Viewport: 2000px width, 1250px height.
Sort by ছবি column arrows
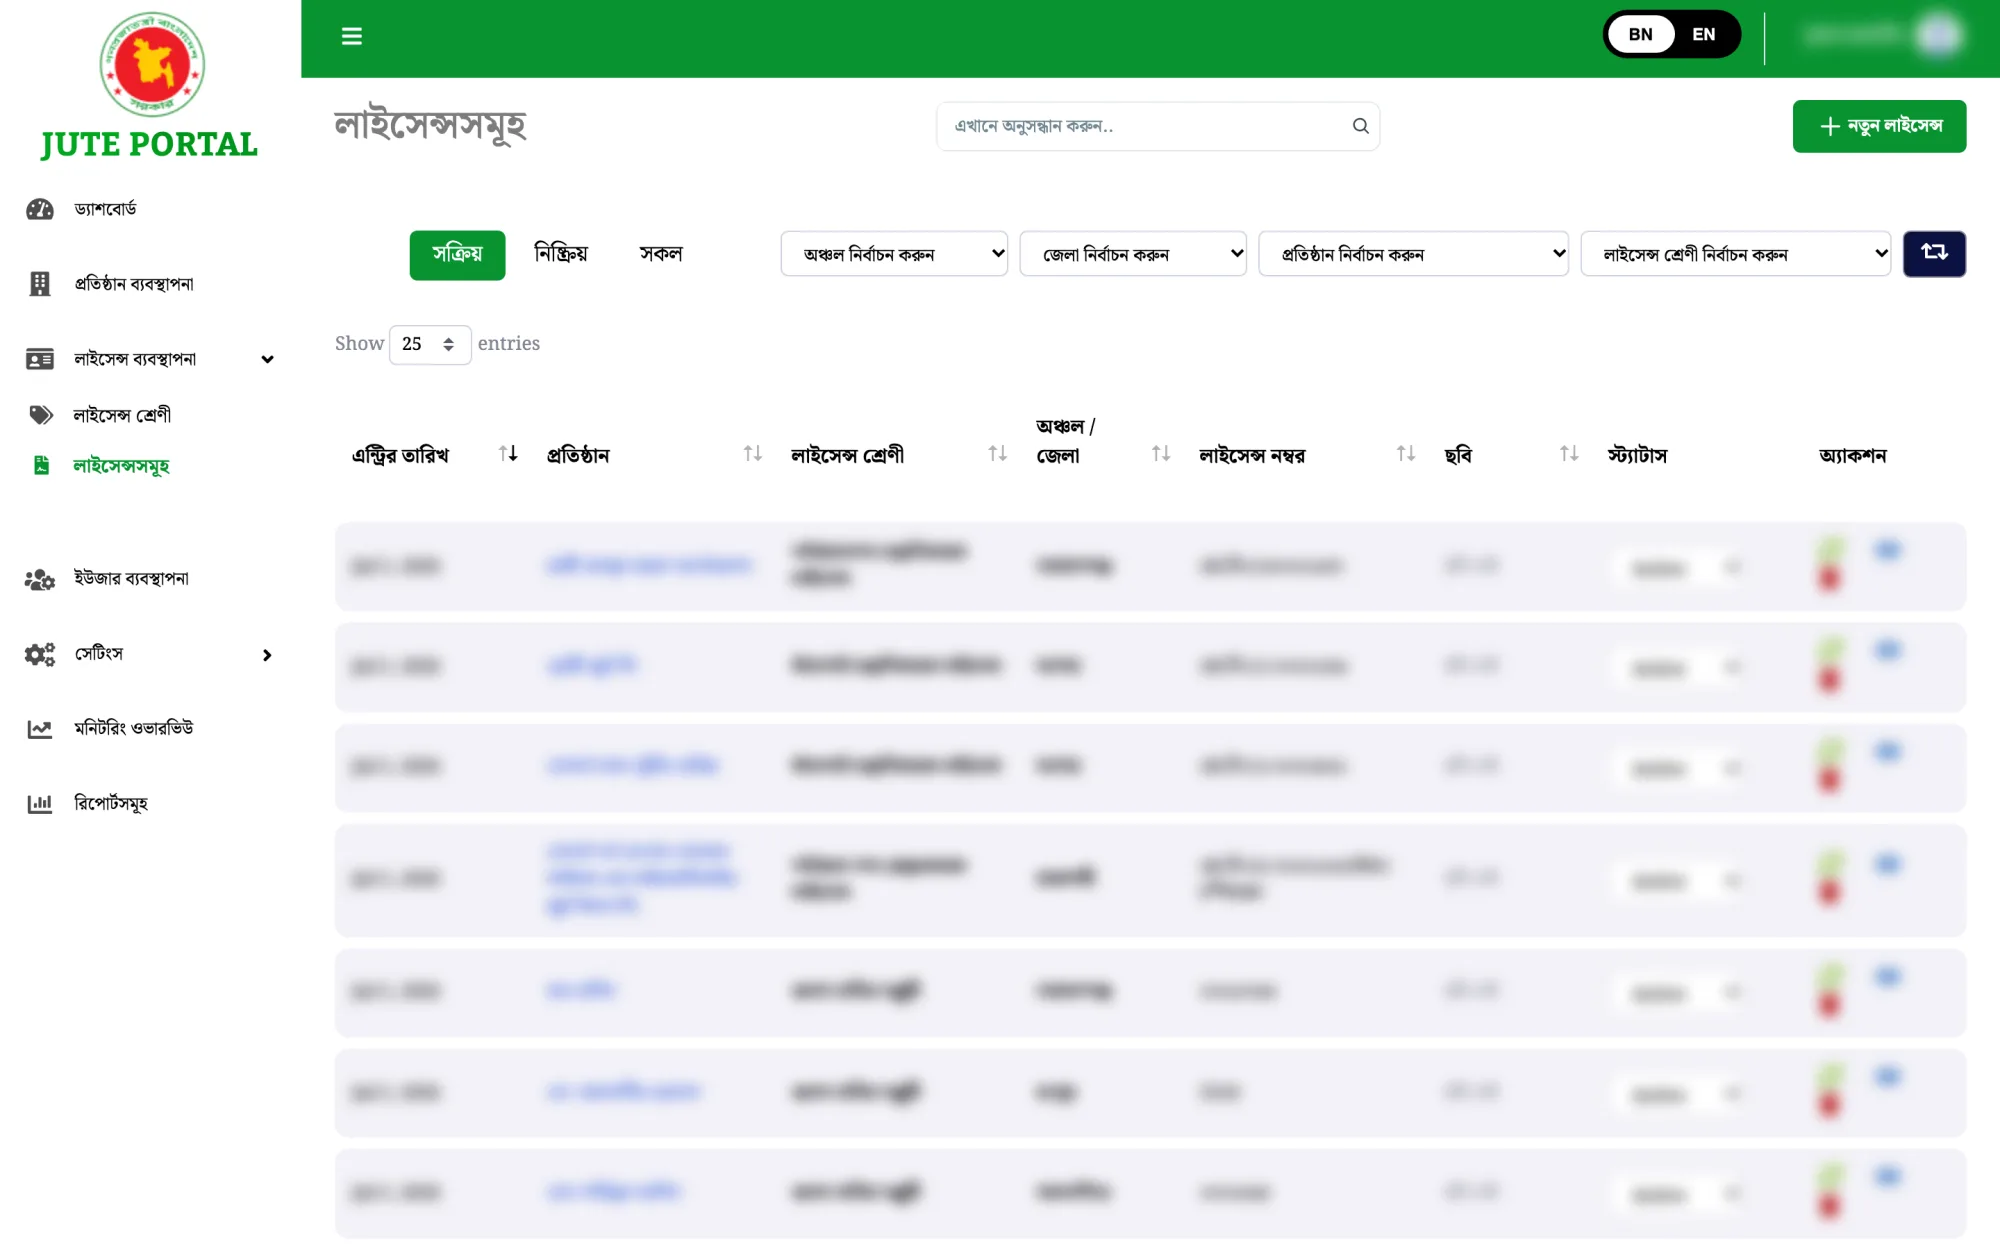click(x=1569, y=454)
